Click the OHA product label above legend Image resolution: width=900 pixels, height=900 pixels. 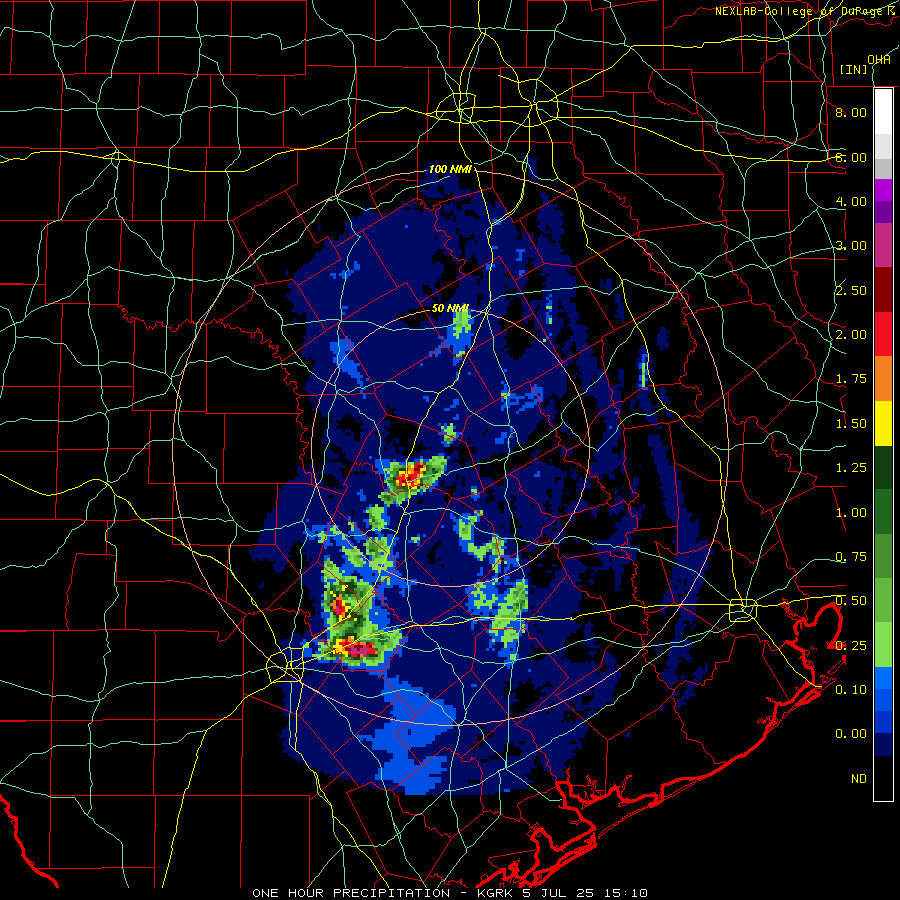coord(878,60)
